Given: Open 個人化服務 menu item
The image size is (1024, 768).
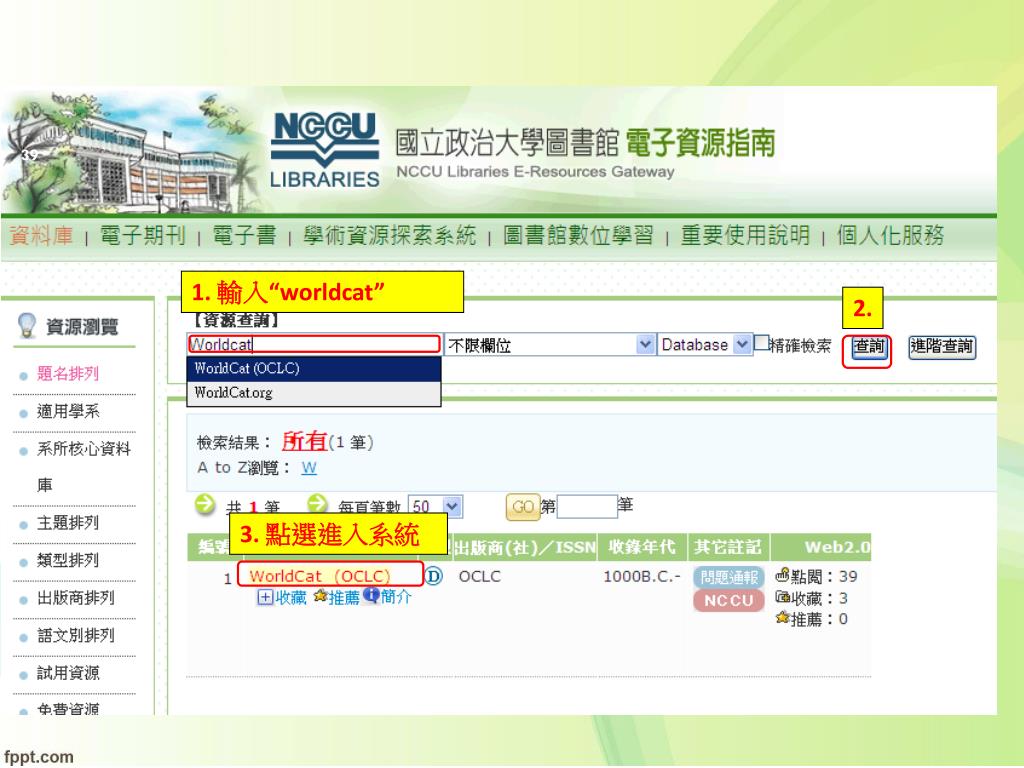Looking at the screenshot, I should pos(891,235).
